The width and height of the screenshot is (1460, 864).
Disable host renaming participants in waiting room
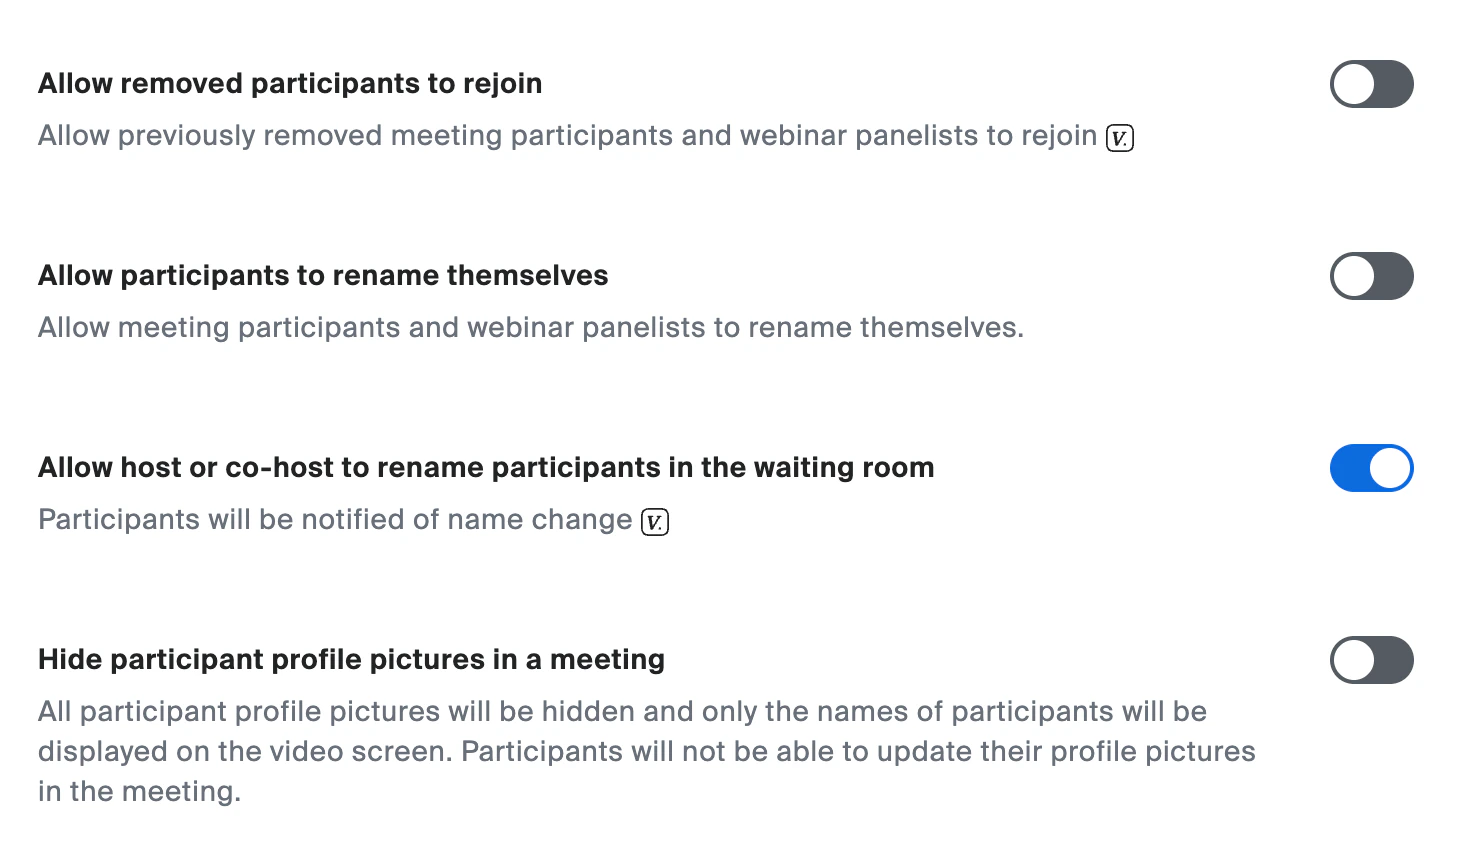(x=1371, y=467)
